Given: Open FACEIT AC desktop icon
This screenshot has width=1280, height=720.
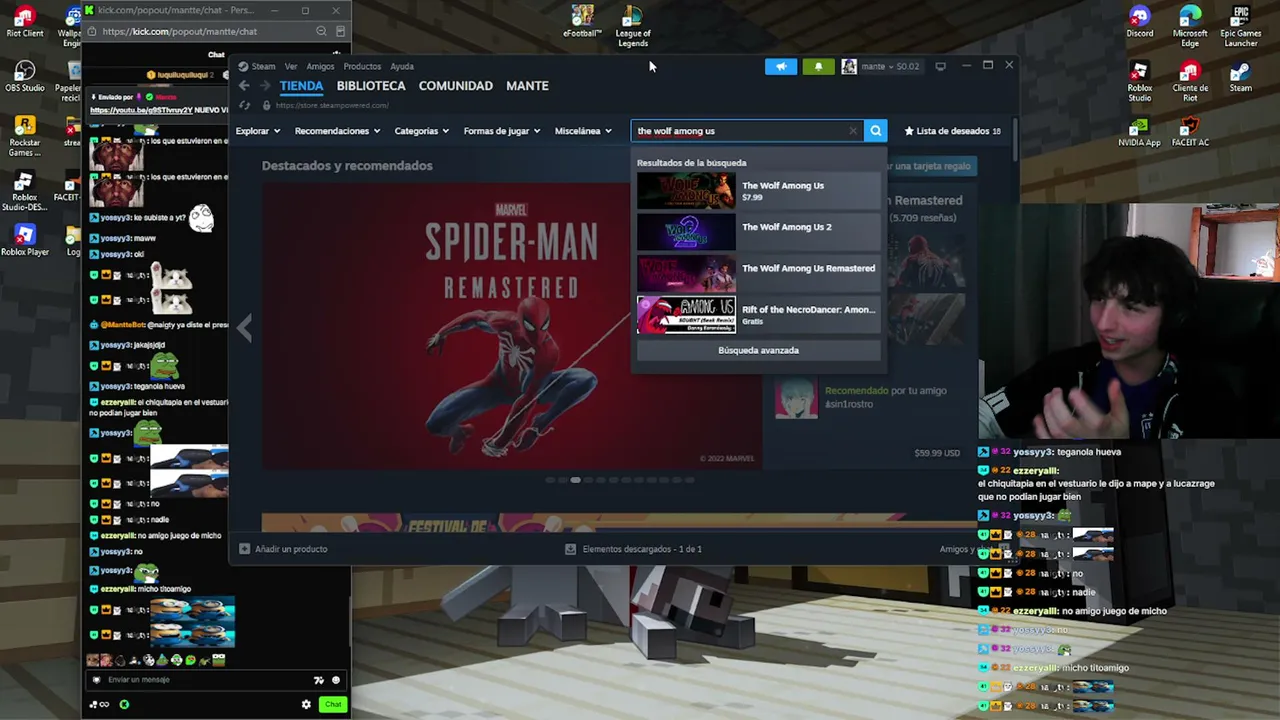Looking at the screenshot, I should (x=1190, y=132).
